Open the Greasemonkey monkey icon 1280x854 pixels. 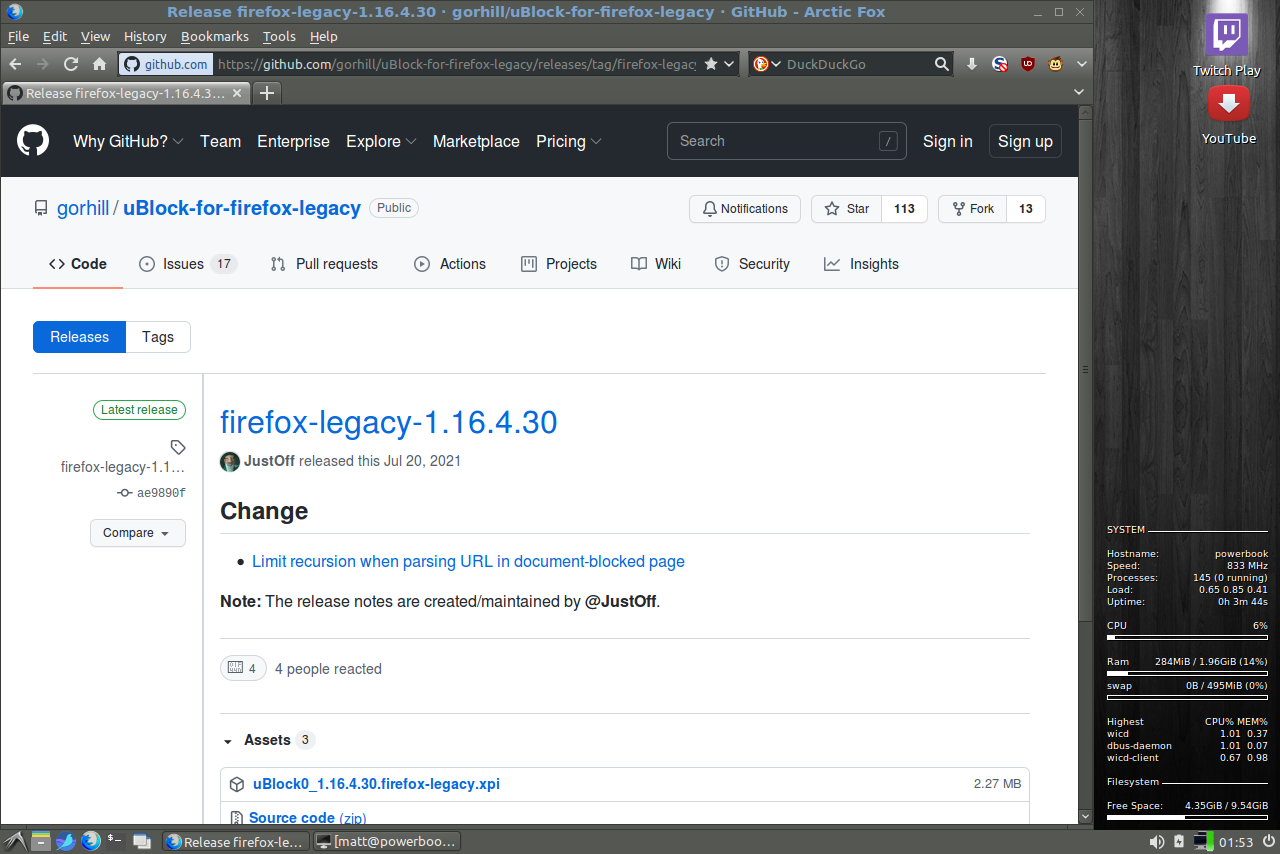point(1055,64)
